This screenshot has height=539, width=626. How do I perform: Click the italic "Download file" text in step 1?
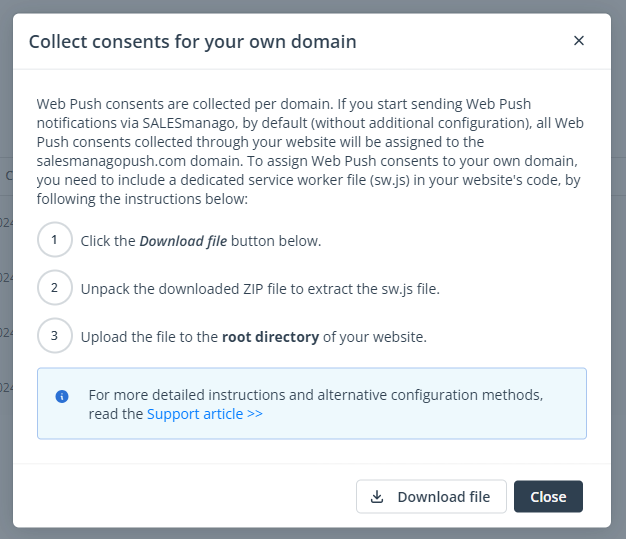click(183, 241)
